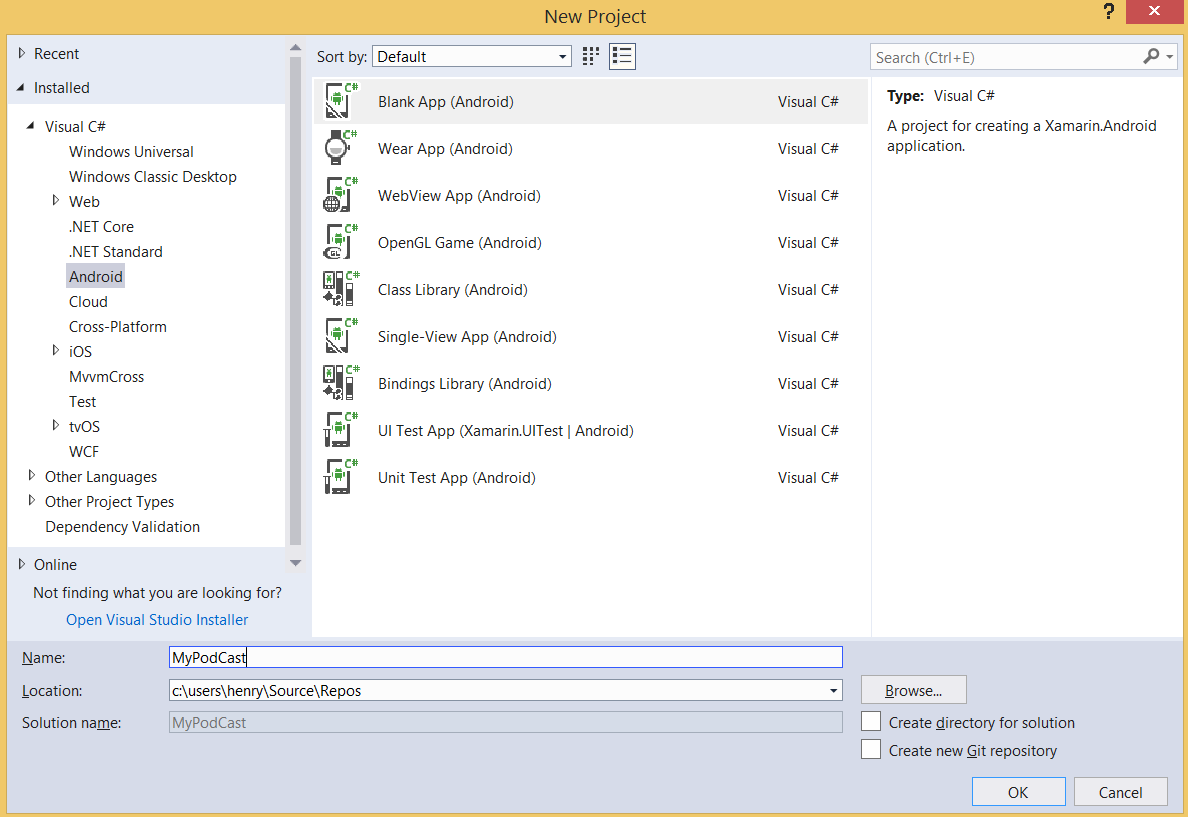
Task: Enable Create new Git repository
Action: pyautogui.click(x=871, y=750)
